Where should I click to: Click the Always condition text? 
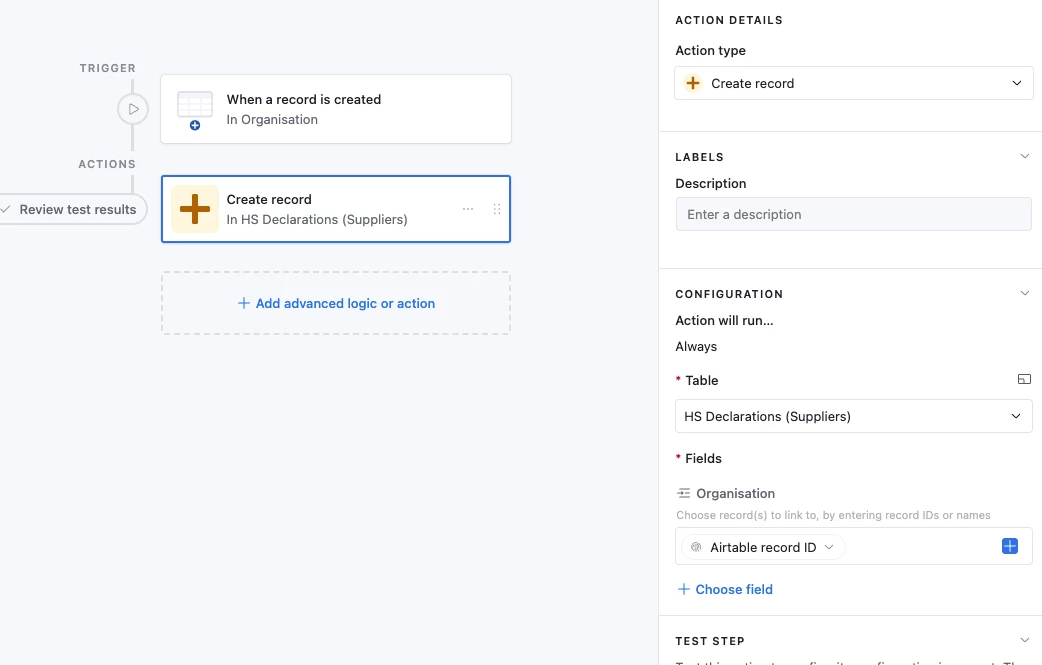pos(696,346)
